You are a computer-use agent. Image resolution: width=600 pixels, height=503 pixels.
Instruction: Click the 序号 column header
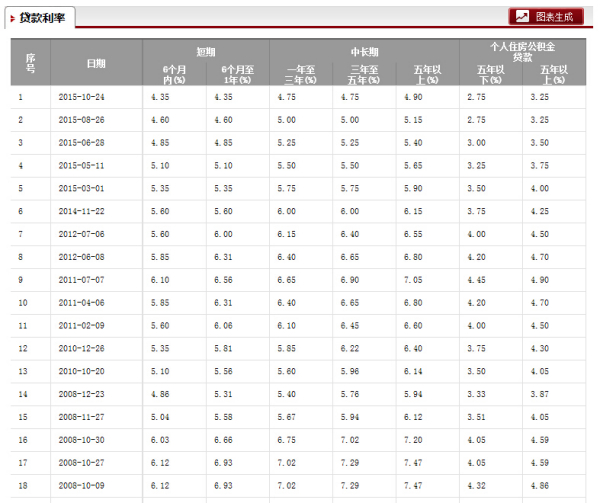pyautogui.click(x=30, y=63)
